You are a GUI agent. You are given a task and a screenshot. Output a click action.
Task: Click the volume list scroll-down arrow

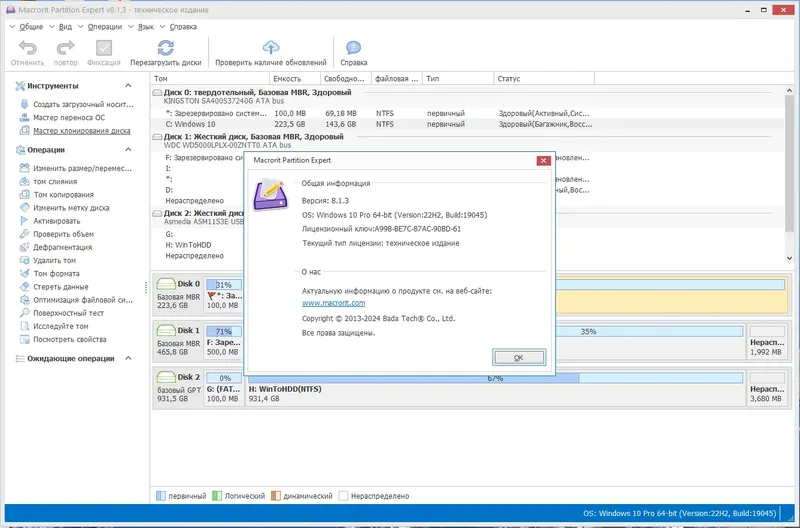point(789,258)
